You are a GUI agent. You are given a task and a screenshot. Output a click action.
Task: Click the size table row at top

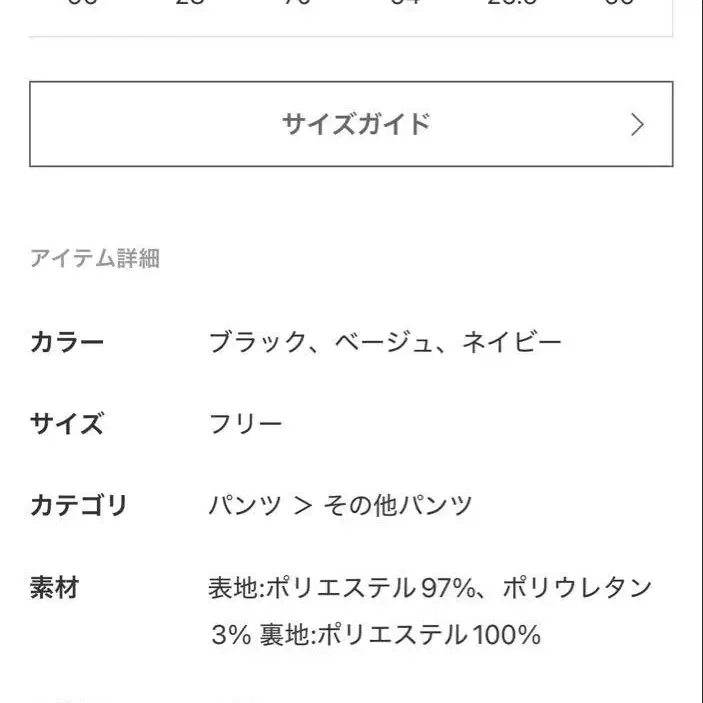coord(351,8)
